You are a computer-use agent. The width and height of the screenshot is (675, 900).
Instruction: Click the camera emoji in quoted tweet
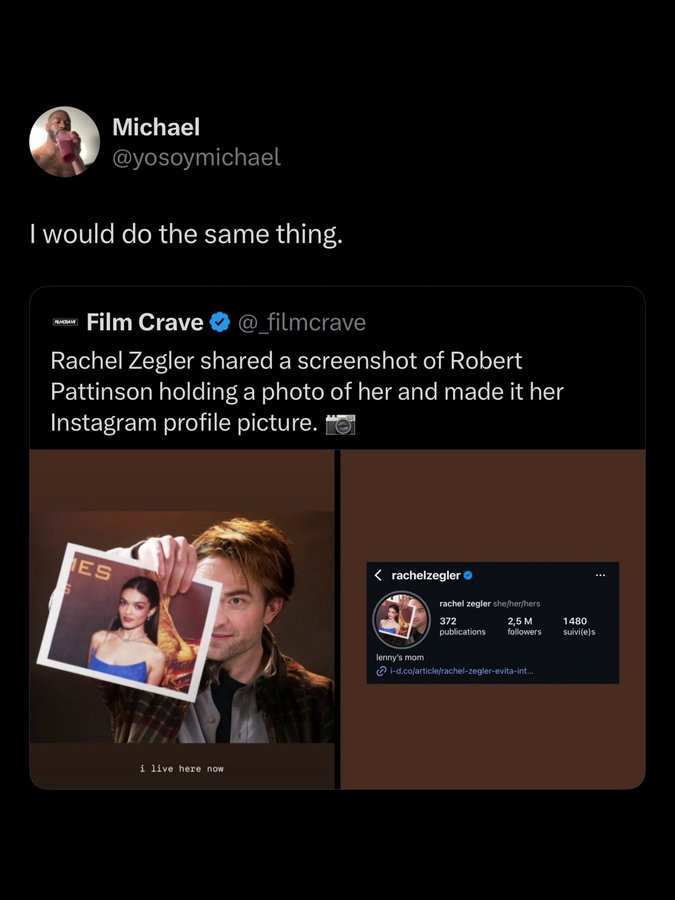tap(341, 423)
